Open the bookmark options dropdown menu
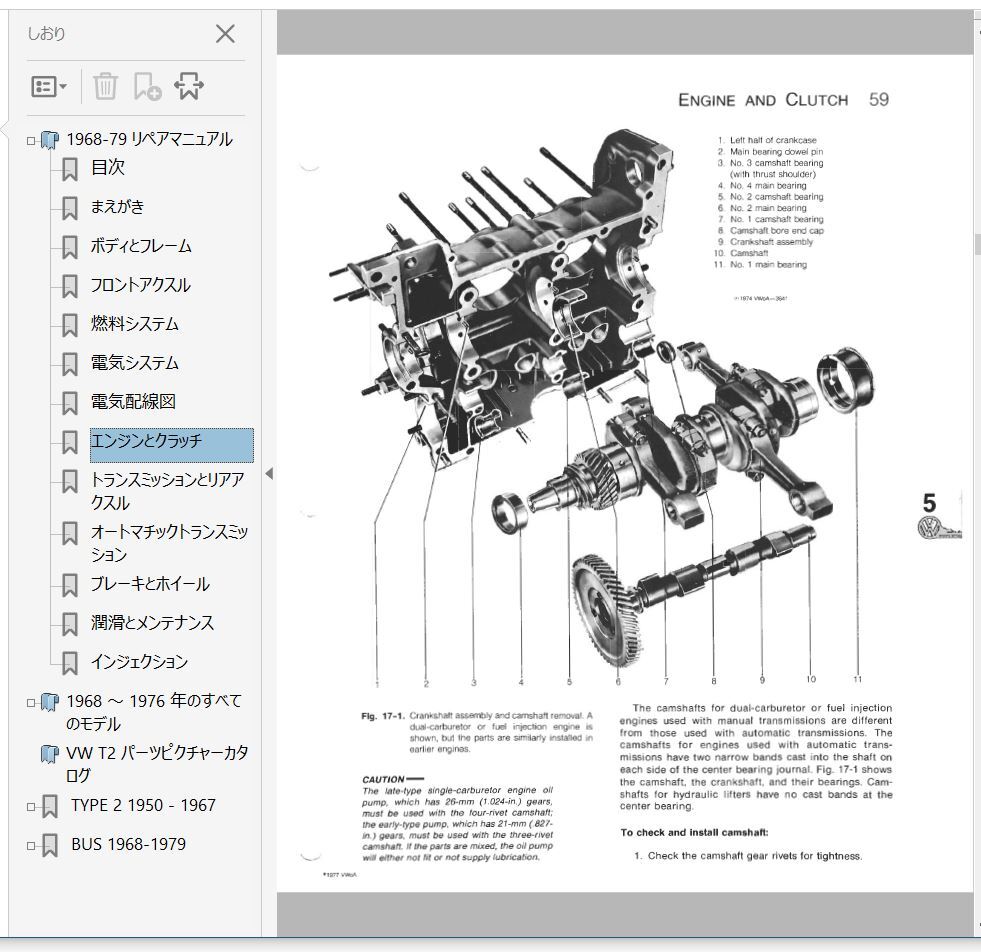This screenshot has height=952, width=981. point(49,86)
